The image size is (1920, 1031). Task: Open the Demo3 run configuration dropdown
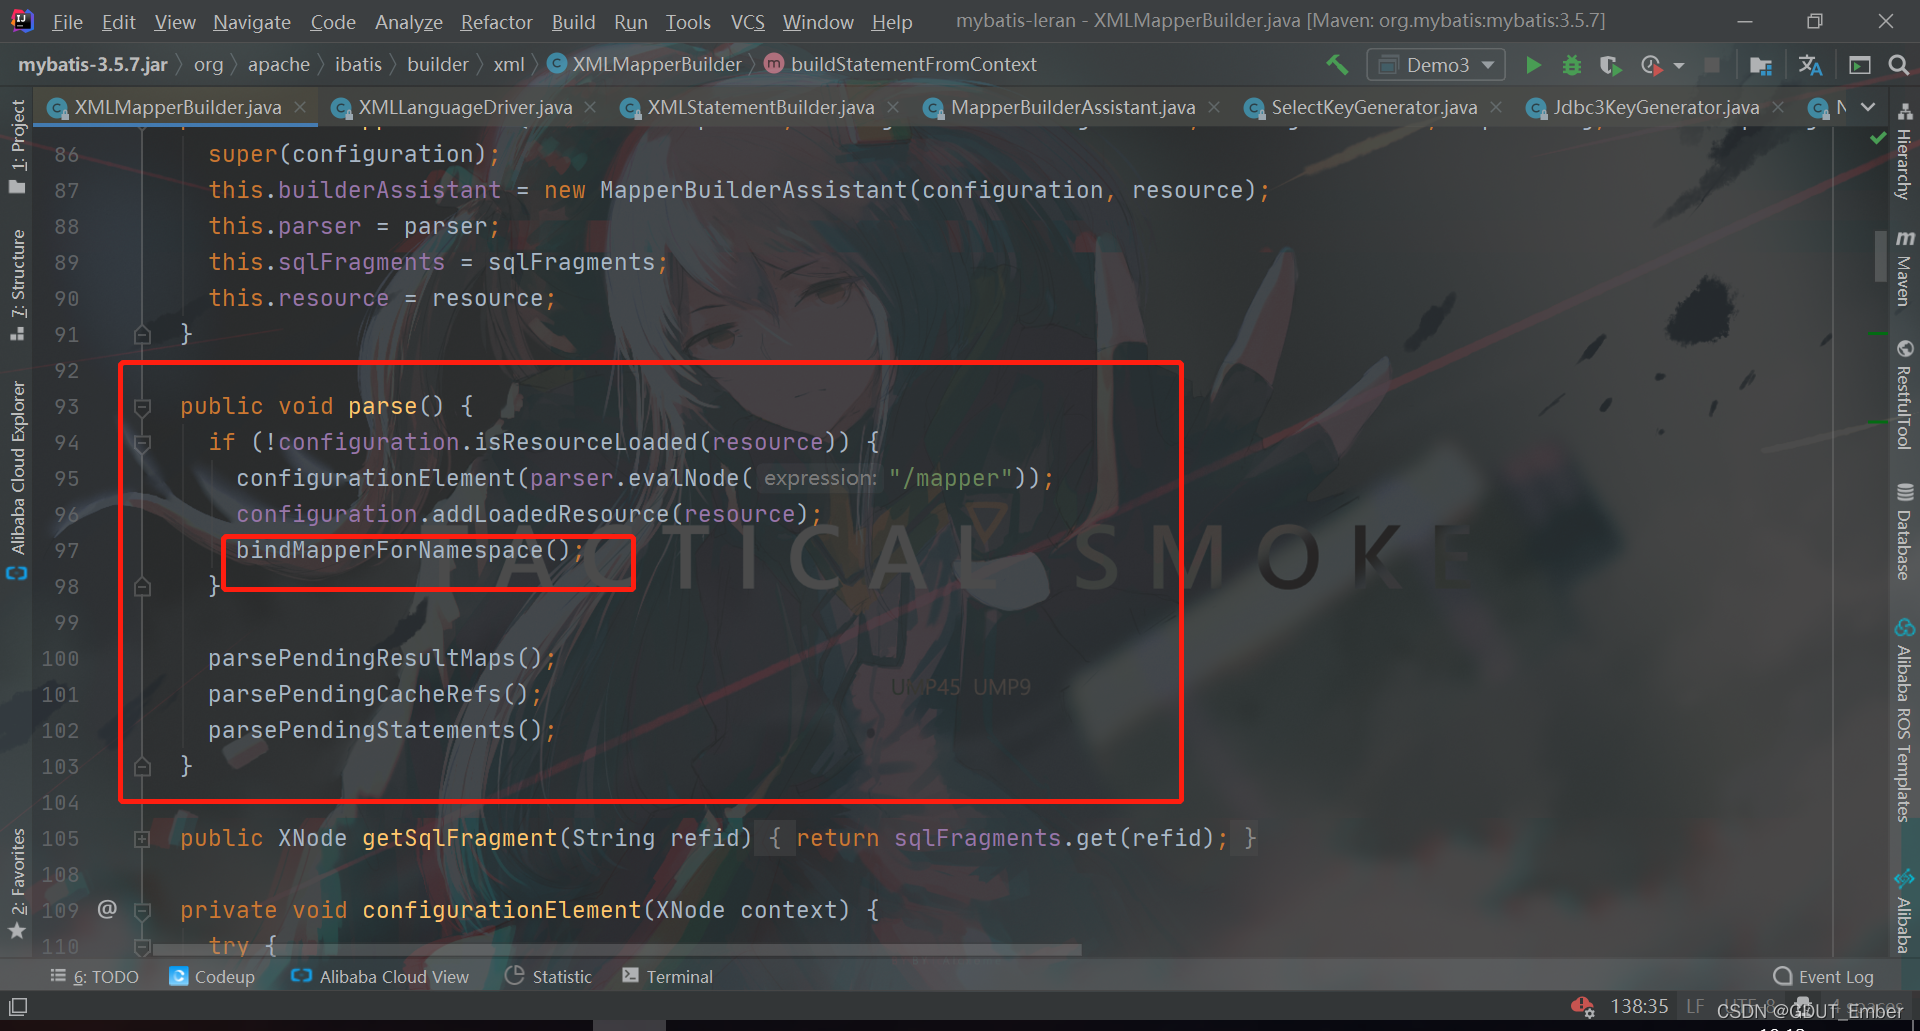pyautogui.click(x=1436, y=65)
